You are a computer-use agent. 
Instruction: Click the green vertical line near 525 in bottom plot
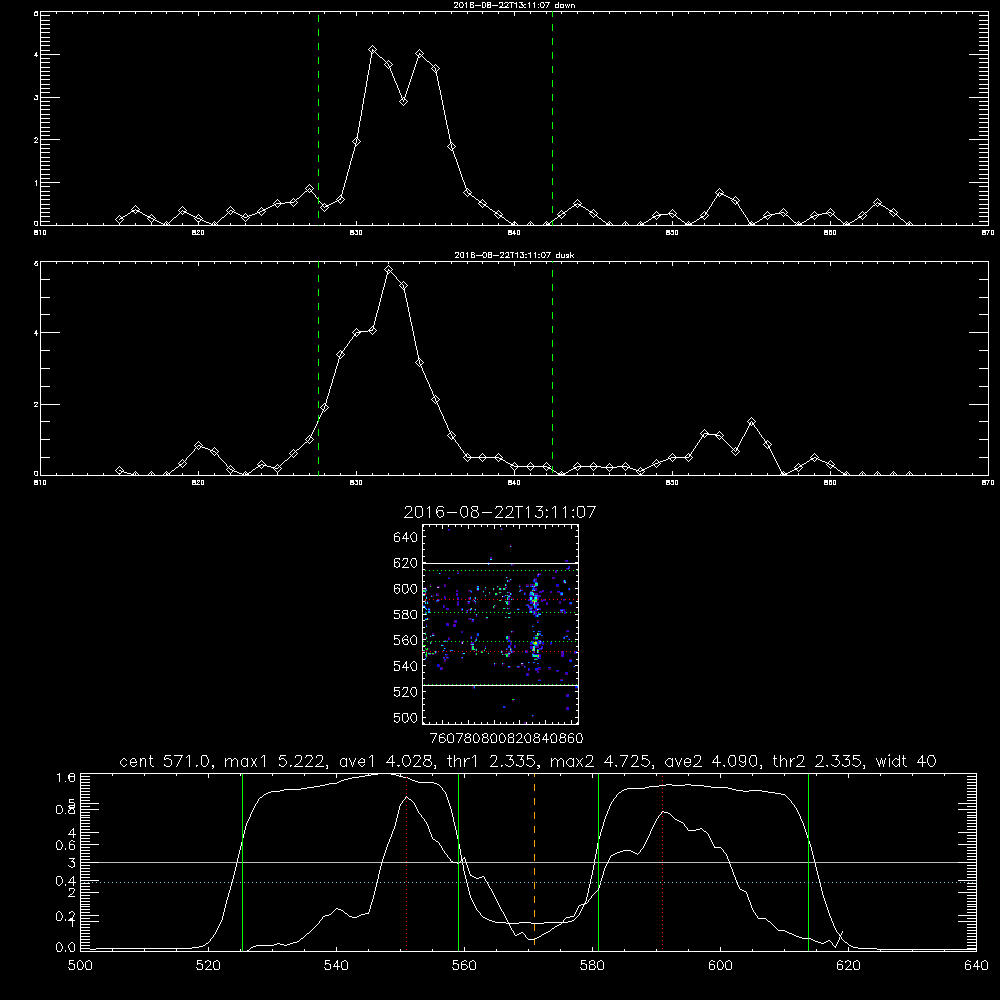[x=242, y=861]
